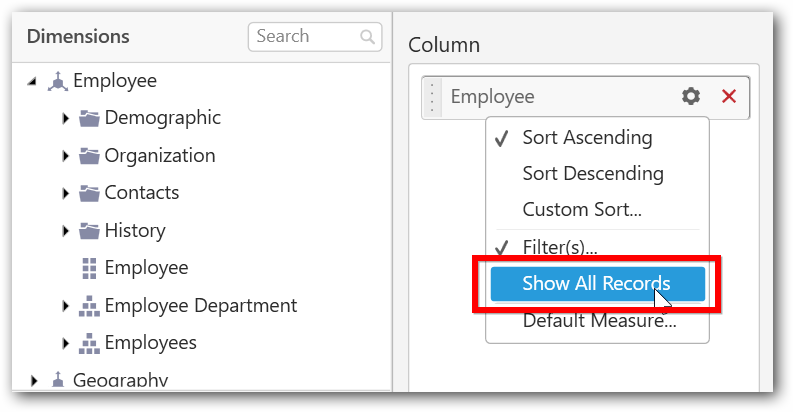793x412 pixels.
Task: Click the Employee attribute grid icon
Action: (x=90, y=268)
